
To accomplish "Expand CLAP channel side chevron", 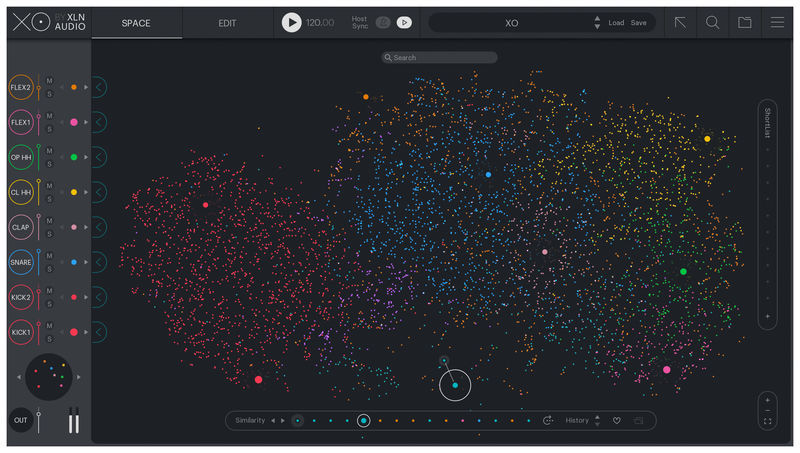I will tap(99, 227).
